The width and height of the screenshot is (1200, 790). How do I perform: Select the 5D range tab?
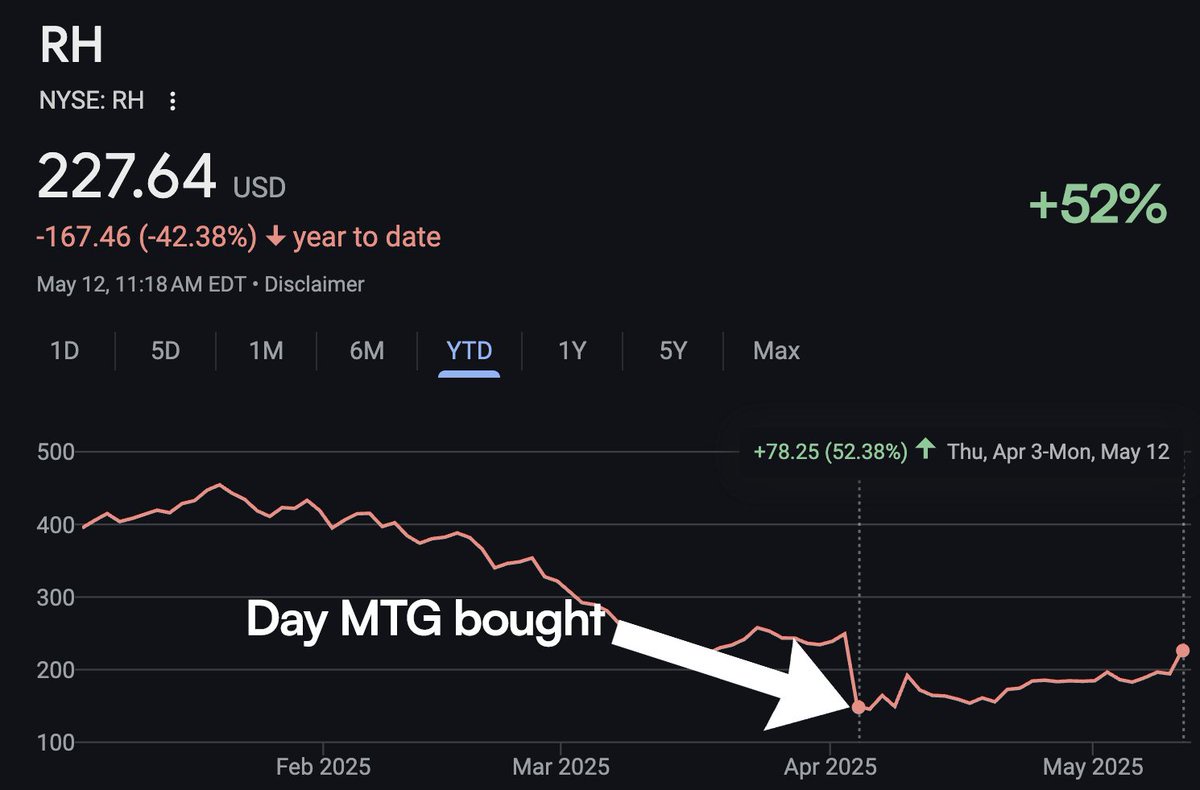coord(166,351)
